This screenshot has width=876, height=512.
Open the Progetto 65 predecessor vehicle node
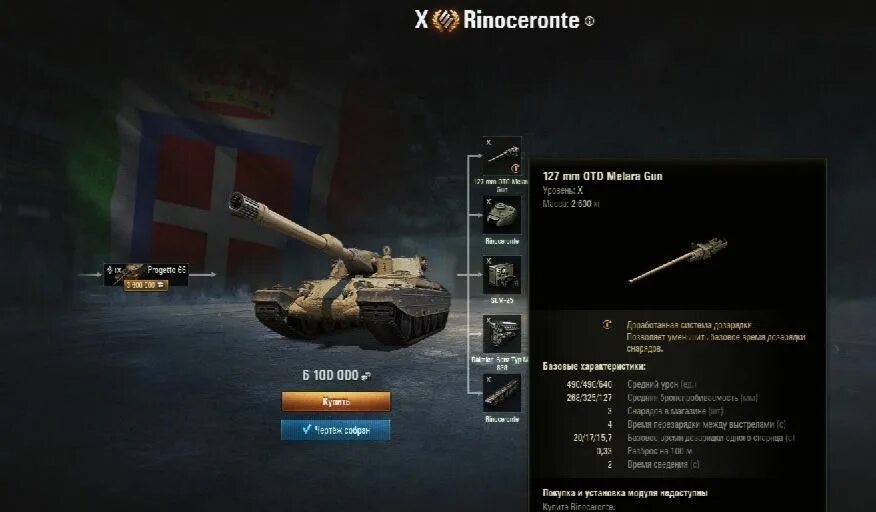146,275
